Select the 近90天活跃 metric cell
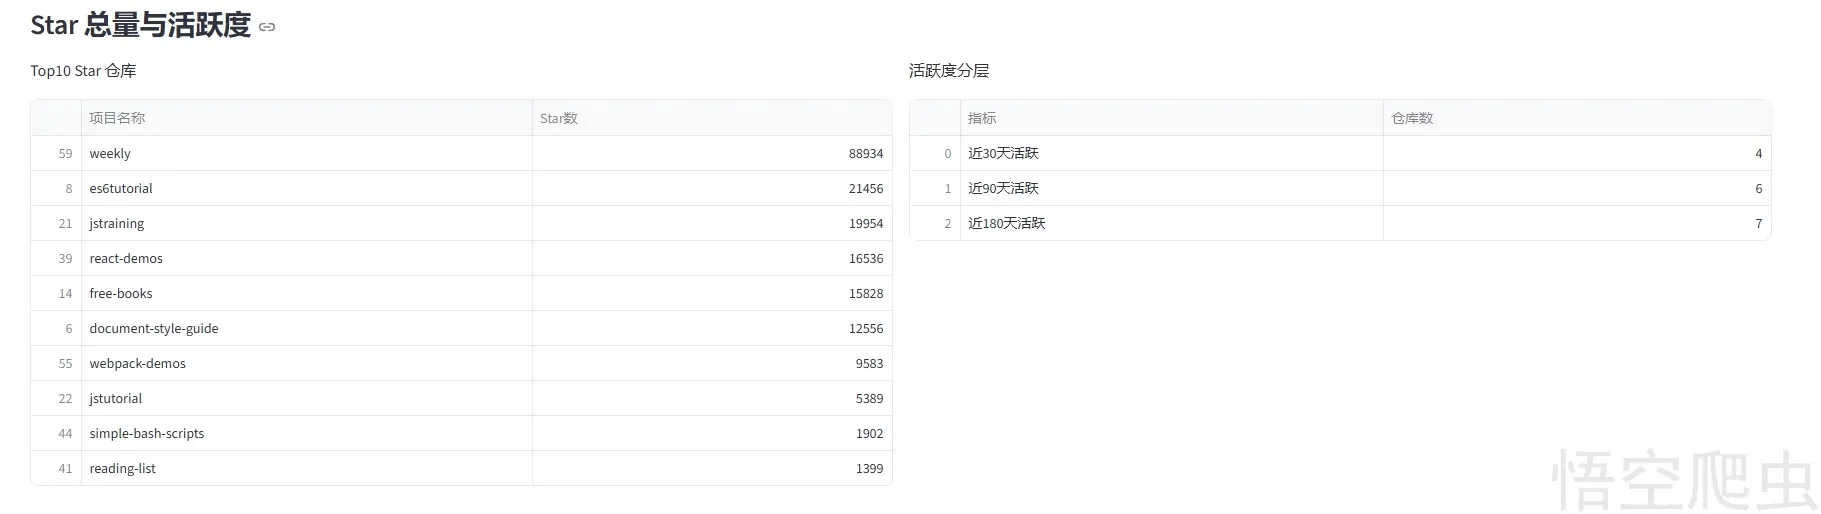The height and width of the screenshot is (514, 1821). coord(1003,189)
